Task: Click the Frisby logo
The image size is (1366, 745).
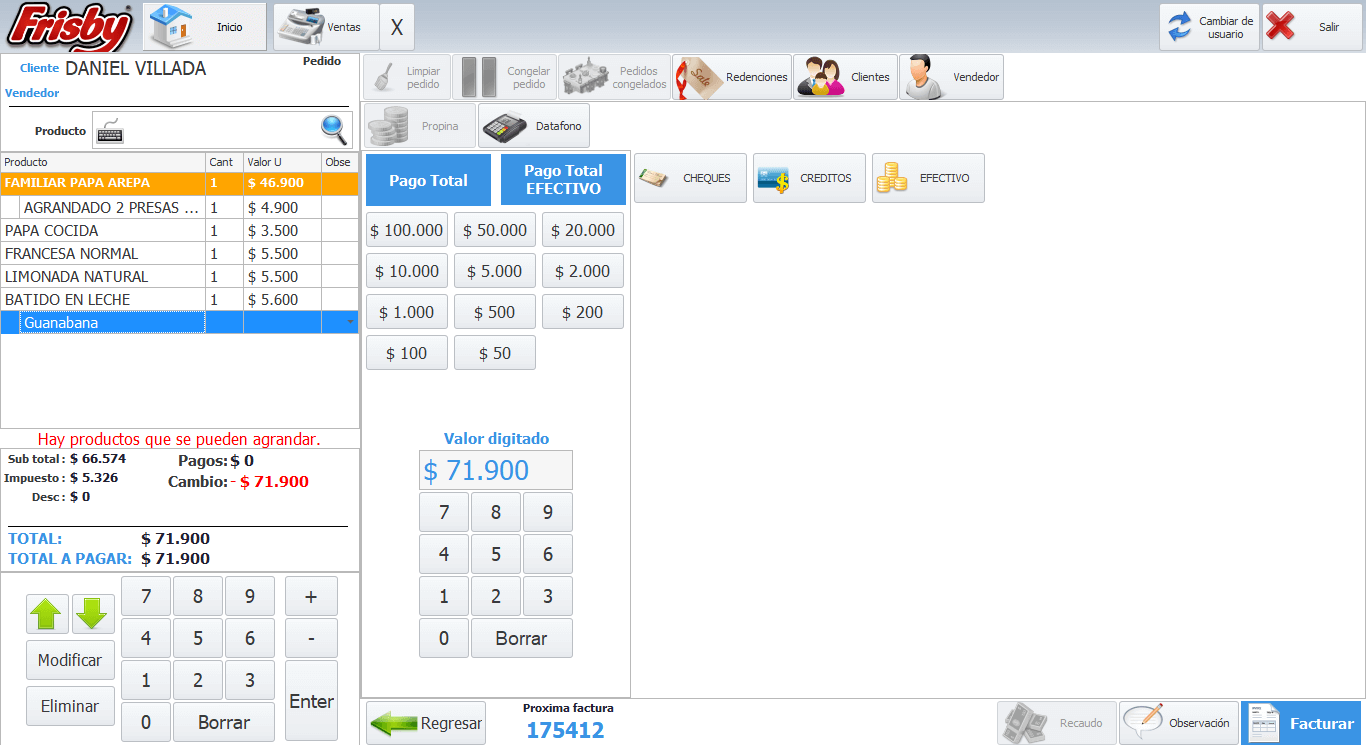Action: click(x=68, y=27)
